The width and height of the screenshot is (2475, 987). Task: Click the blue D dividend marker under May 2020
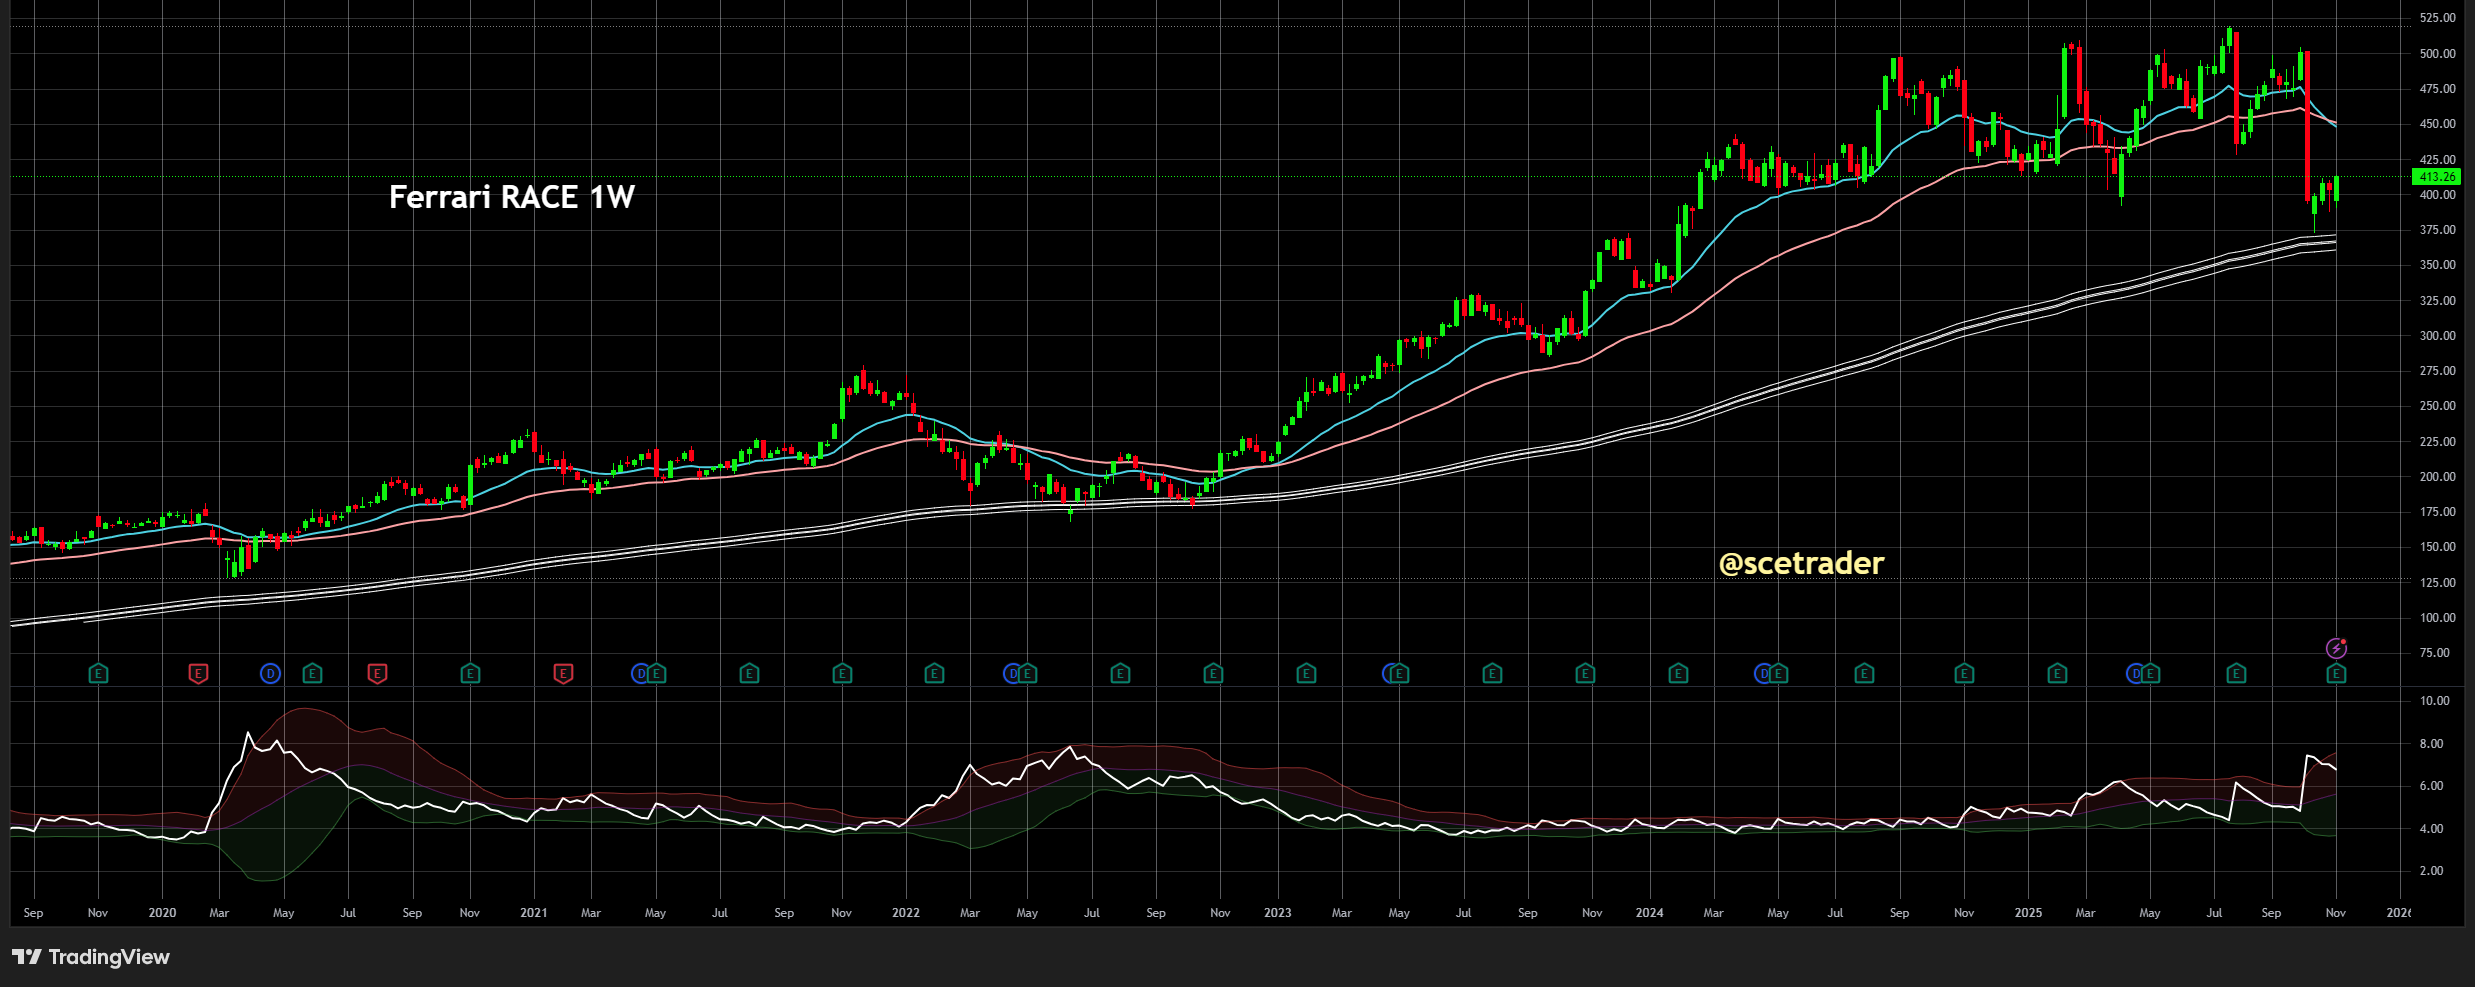pyautogui.click(x=269, y=674)
